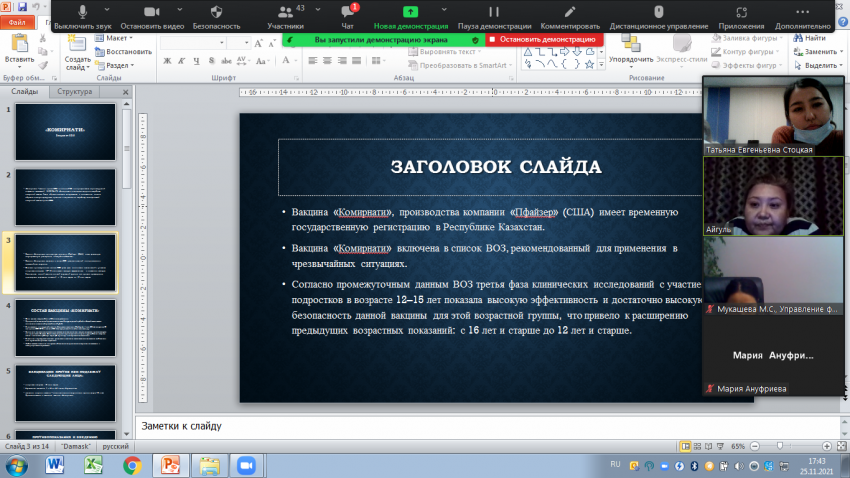Open Заменить replace button
This screenshot has width=850, height=478.
(x=816, y=51)
